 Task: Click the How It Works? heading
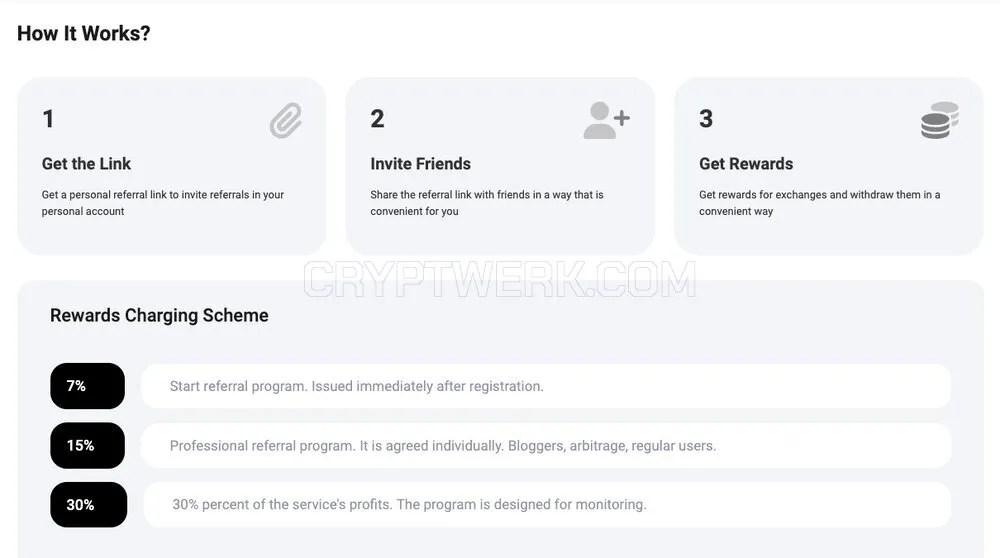click(84, 33)
